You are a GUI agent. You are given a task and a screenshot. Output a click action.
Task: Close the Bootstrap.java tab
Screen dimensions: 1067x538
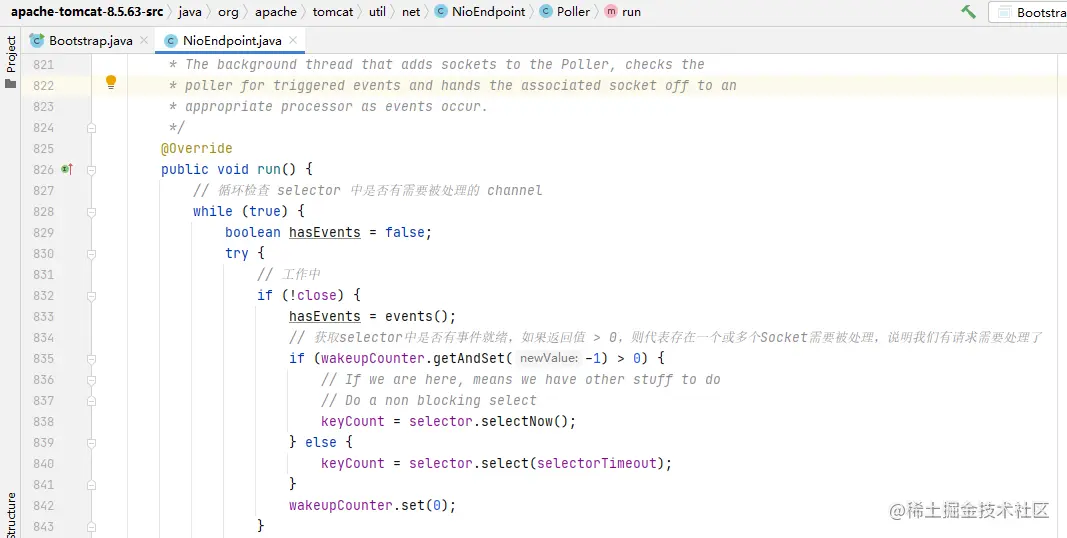pos(144,40)
